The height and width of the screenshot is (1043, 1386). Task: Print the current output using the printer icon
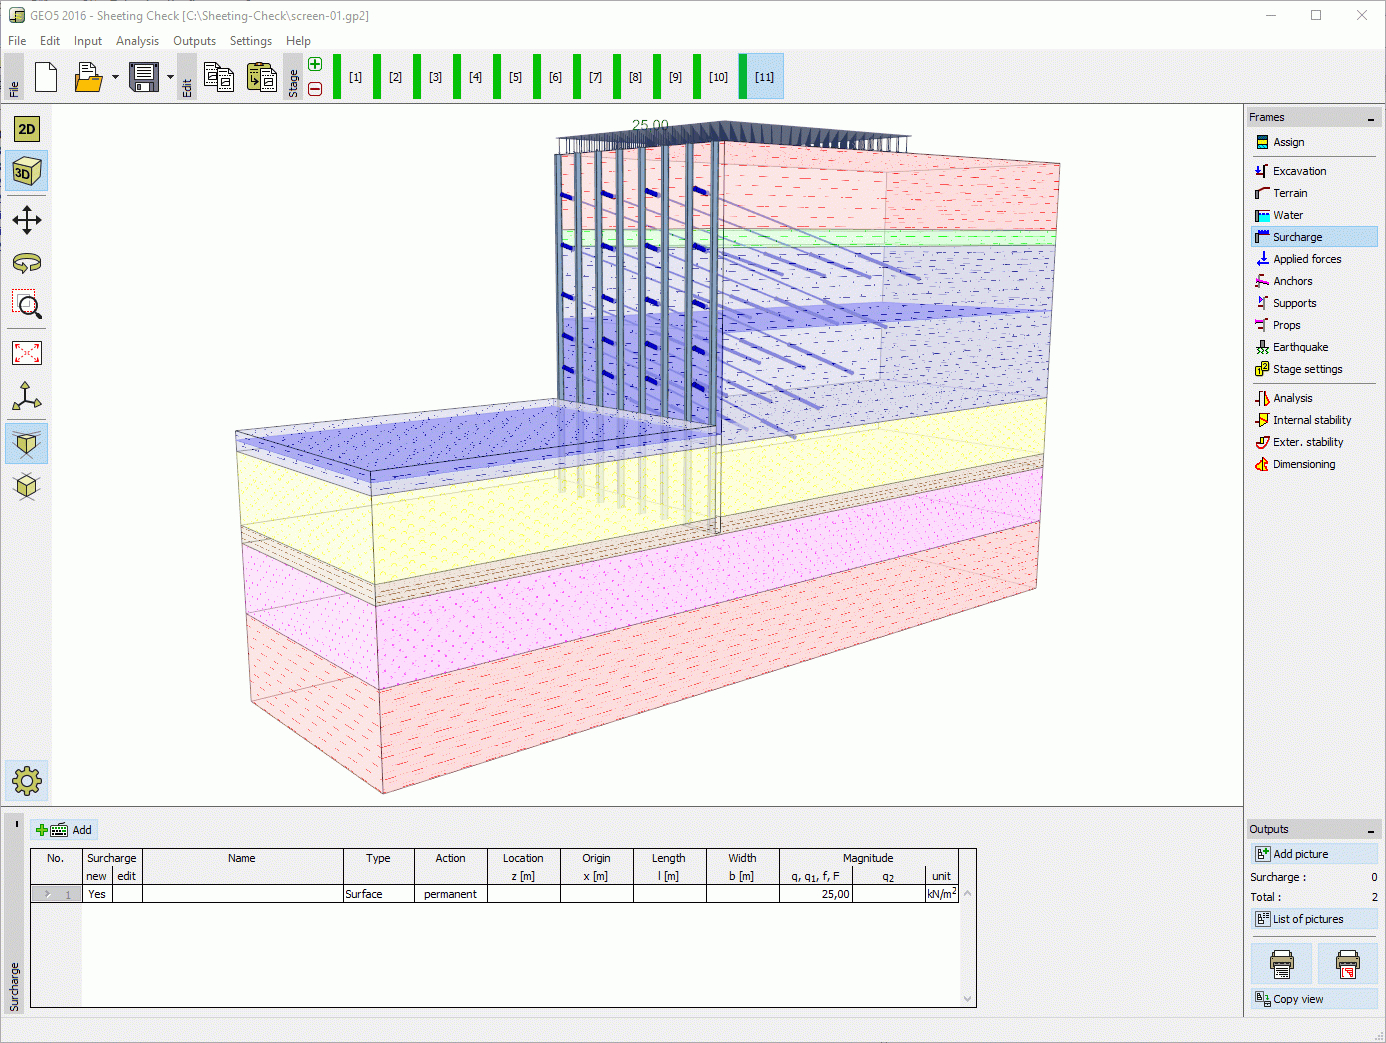tap(1281, 963)
